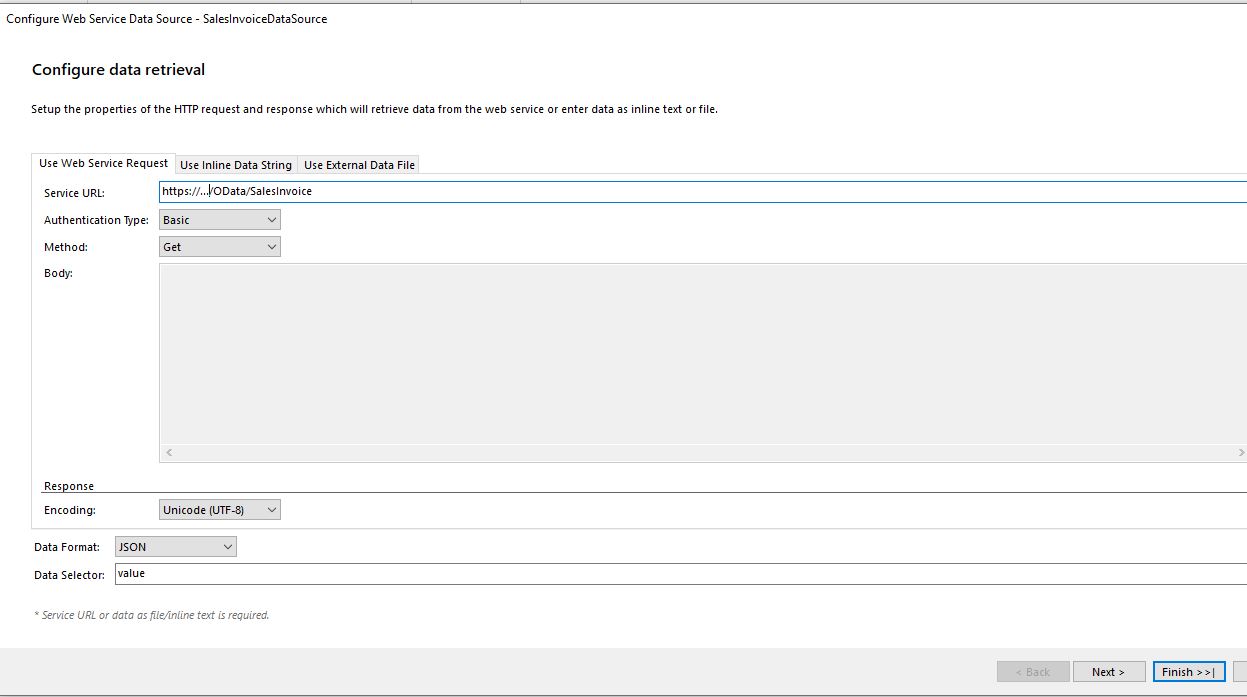The image size is (1247, 697).
Task: Click the Body scrollbar right arrow
Action: [x=1241, y=453]
